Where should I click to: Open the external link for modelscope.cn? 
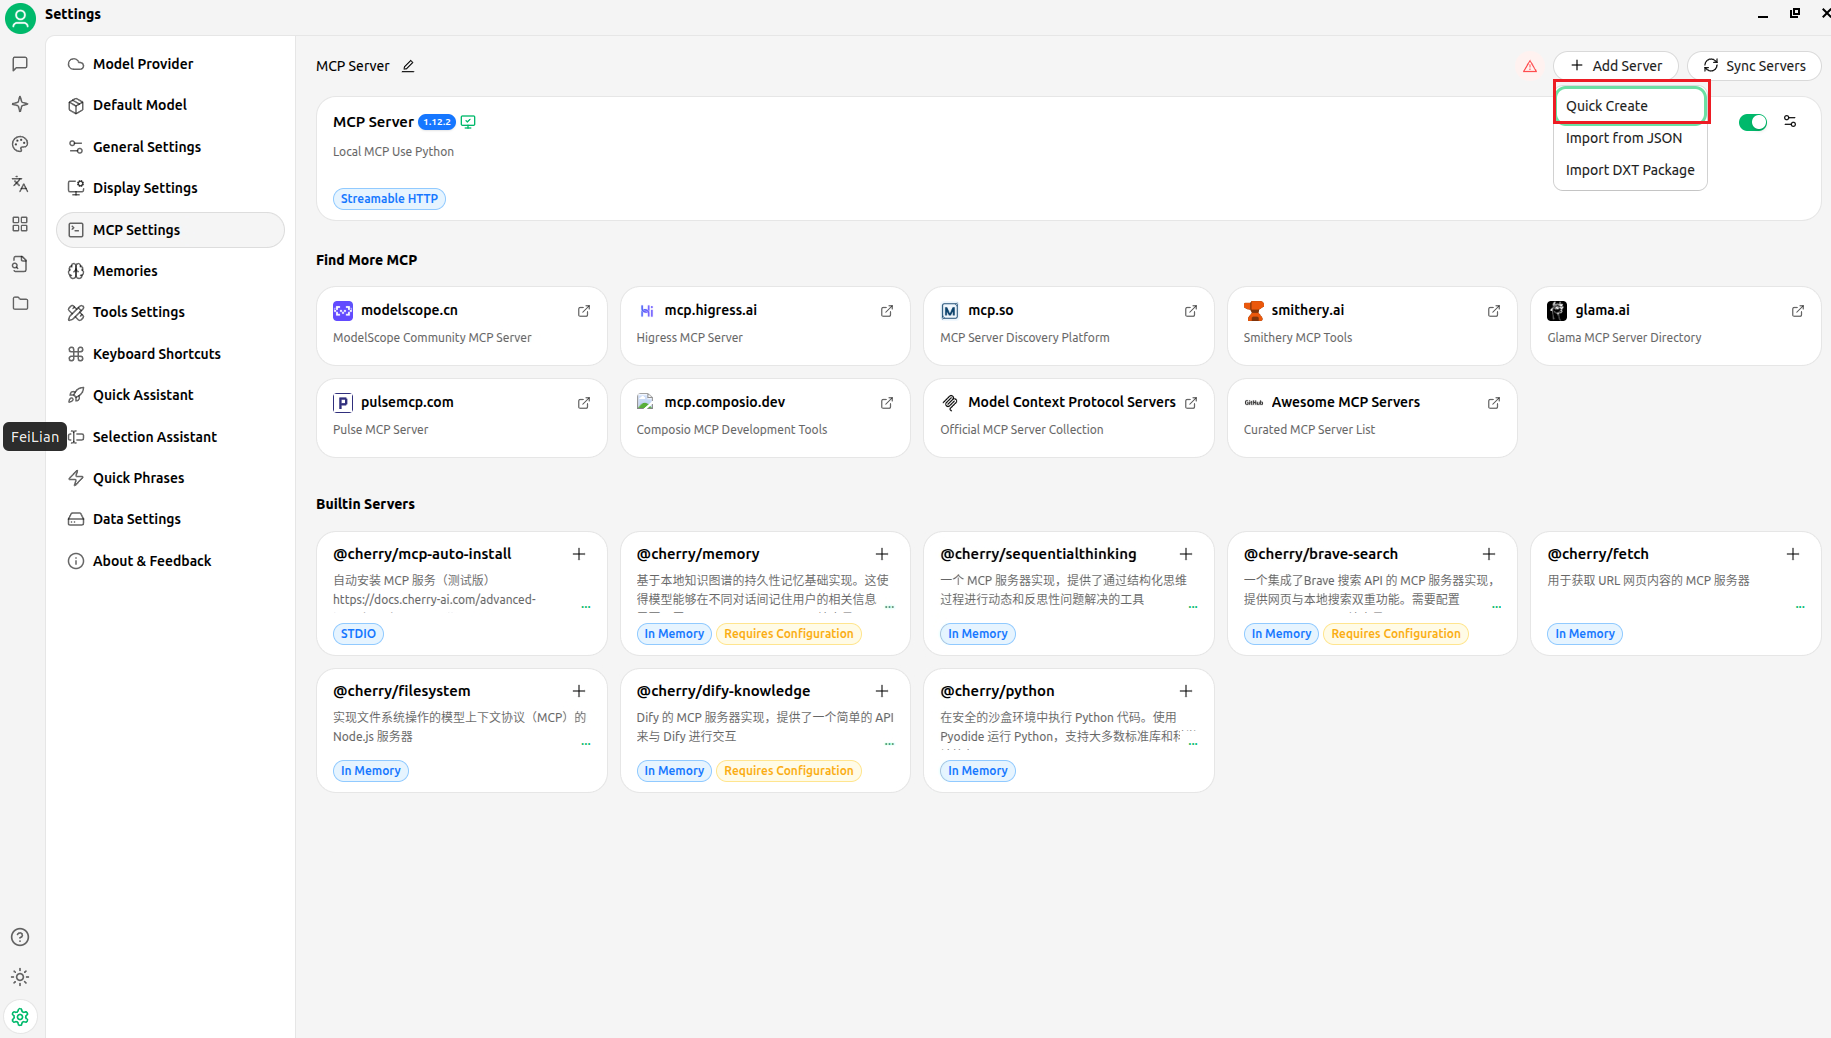[584, 311]
